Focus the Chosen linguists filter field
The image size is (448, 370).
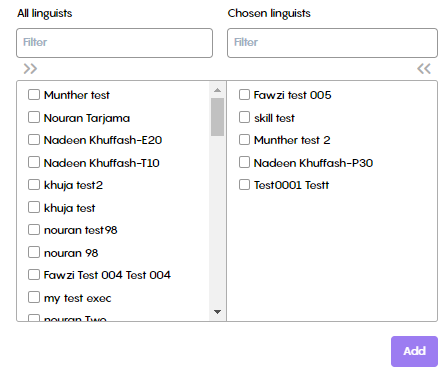coord(332,43)
